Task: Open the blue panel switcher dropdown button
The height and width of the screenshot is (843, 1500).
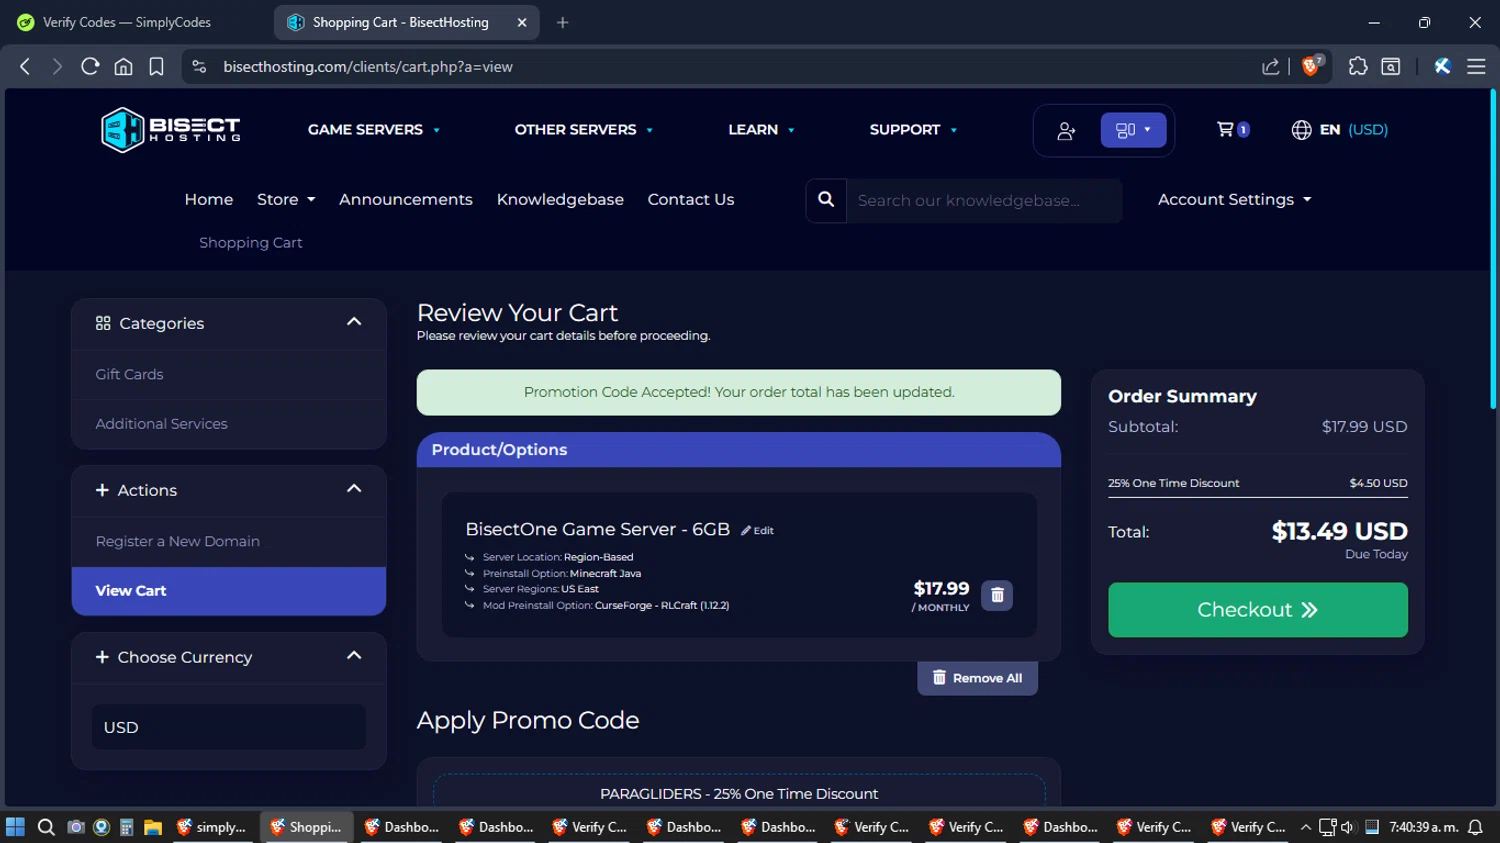Action: coord(1133,130)
